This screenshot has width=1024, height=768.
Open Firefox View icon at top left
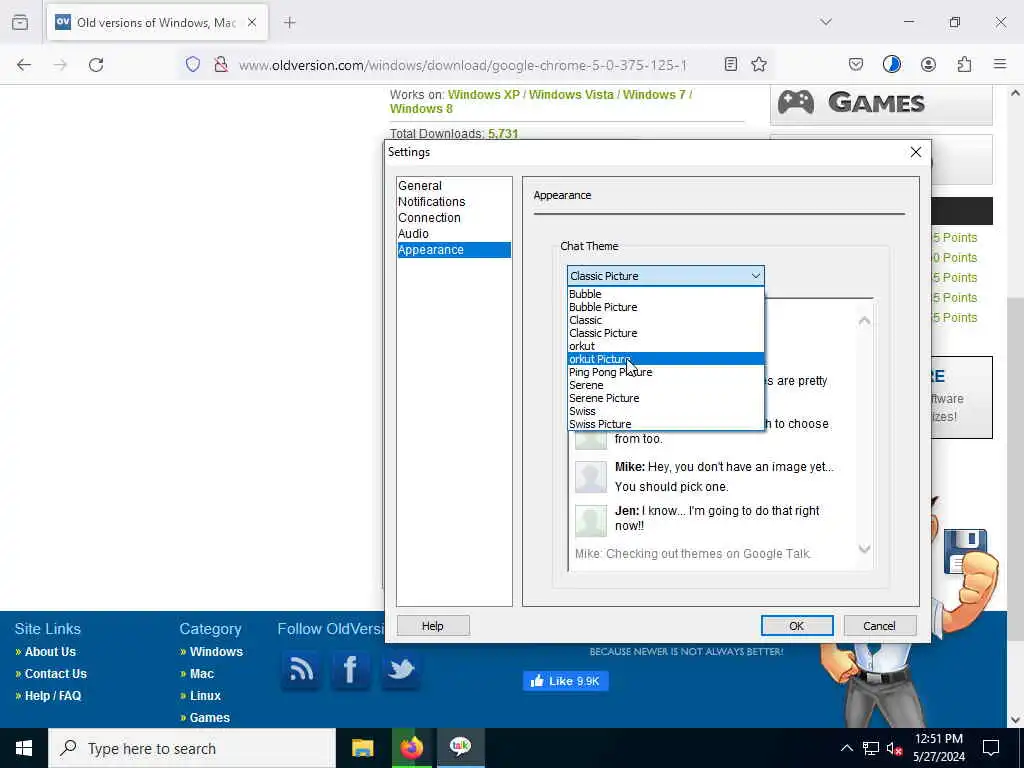(20, 22)
